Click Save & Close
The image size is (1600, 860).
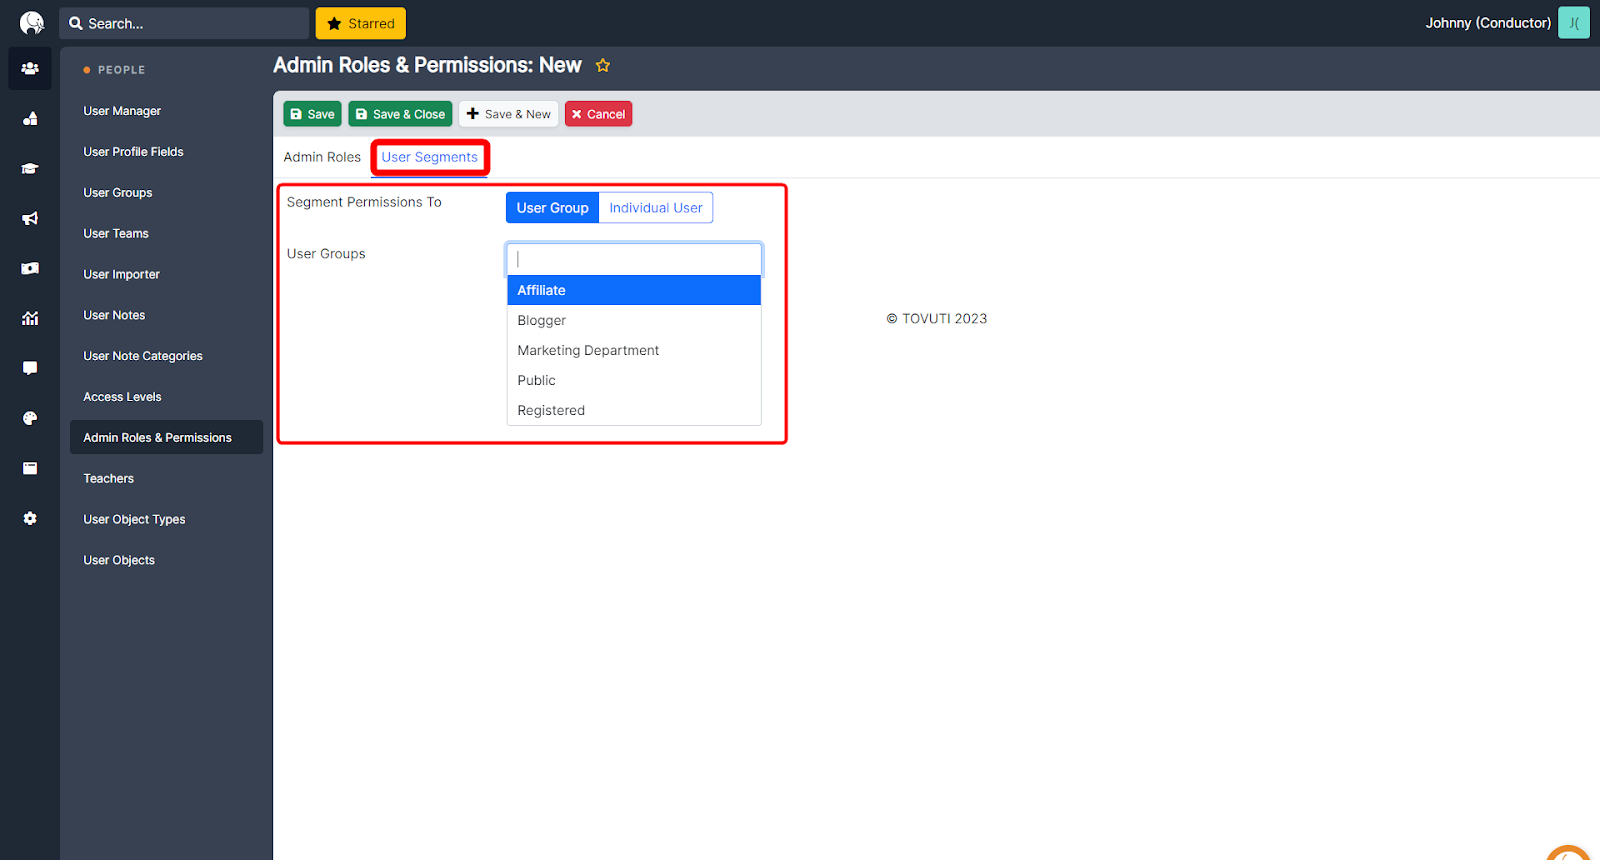coord(400,114)
